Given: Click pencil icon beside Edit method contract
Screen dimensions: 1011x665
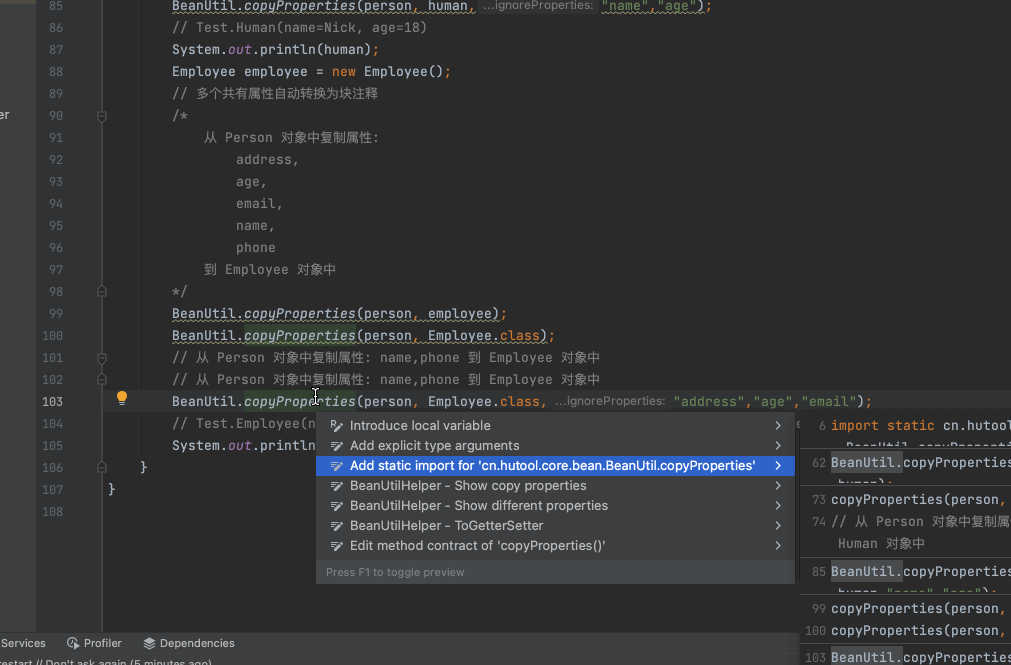Looking at the screenshot, I should point(337,546).
